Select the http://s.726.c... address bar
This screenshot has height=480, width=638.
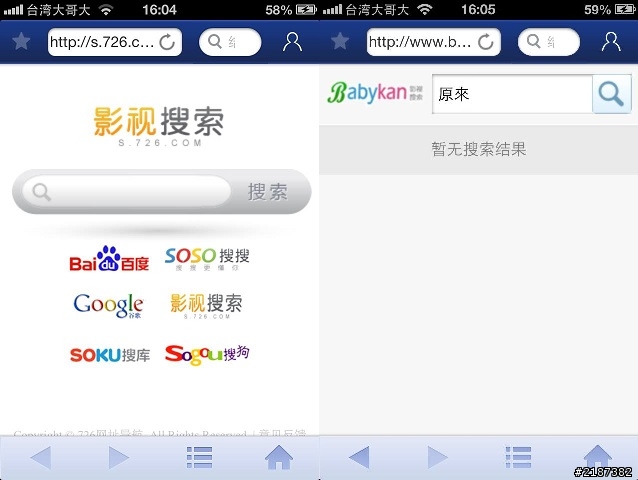(115, 42)
